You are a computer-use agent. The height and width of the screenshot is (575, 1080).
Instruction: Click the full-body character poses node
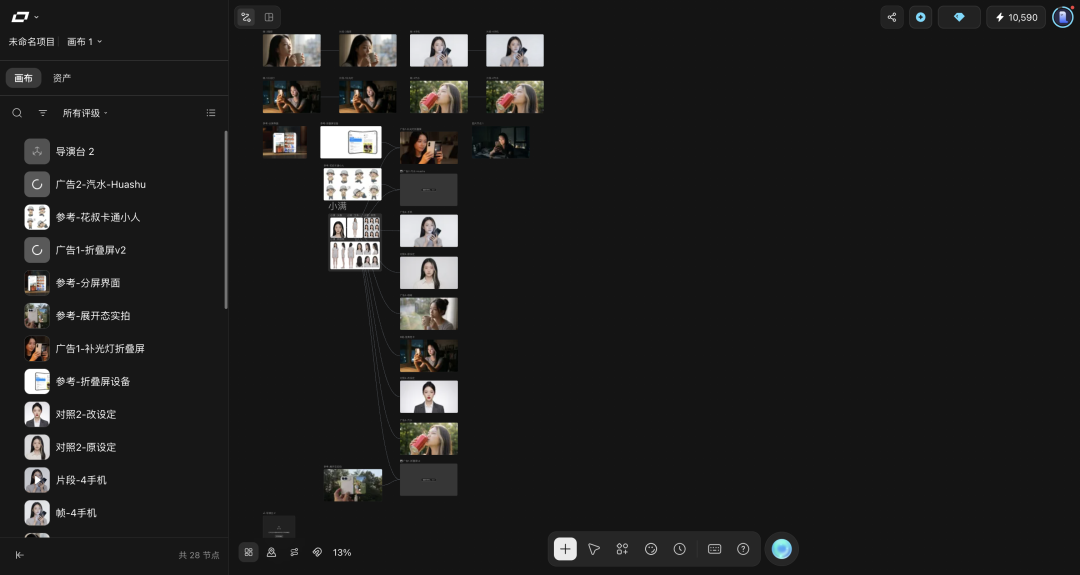tap(355, 255)
